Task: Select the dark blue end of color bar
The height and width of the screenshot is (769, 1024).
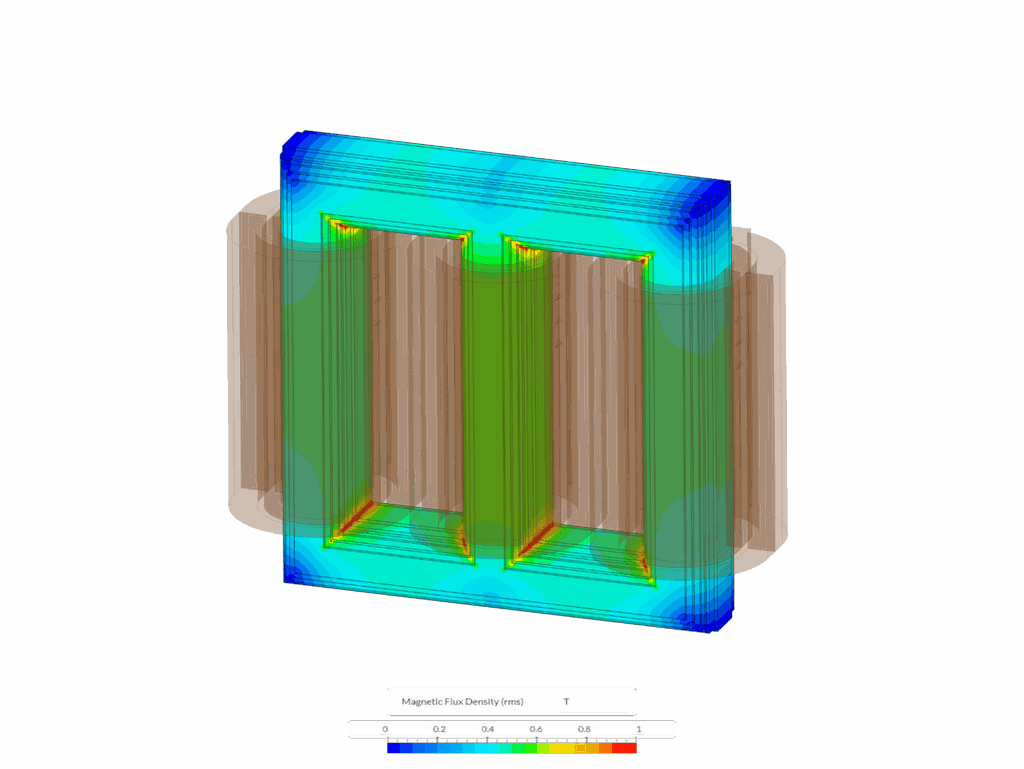Action: click(393, 748)
